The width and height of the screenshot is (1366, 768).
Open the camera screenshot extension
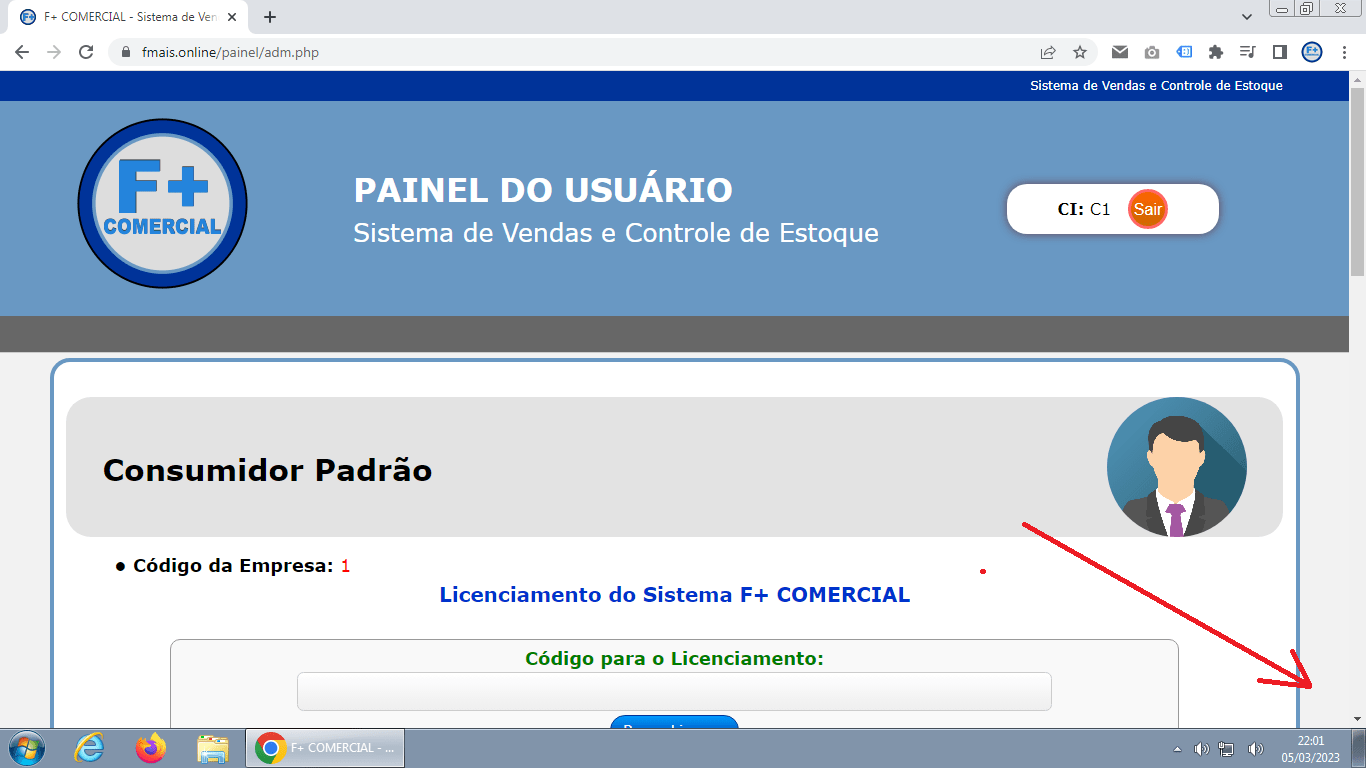pyautogui.click(x=1152, y=52)
